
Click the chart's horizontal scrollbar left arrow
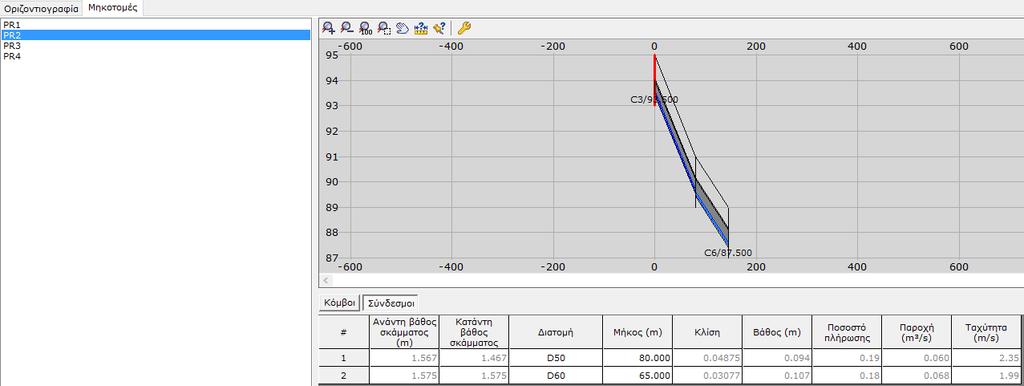[x=325, y=281]
